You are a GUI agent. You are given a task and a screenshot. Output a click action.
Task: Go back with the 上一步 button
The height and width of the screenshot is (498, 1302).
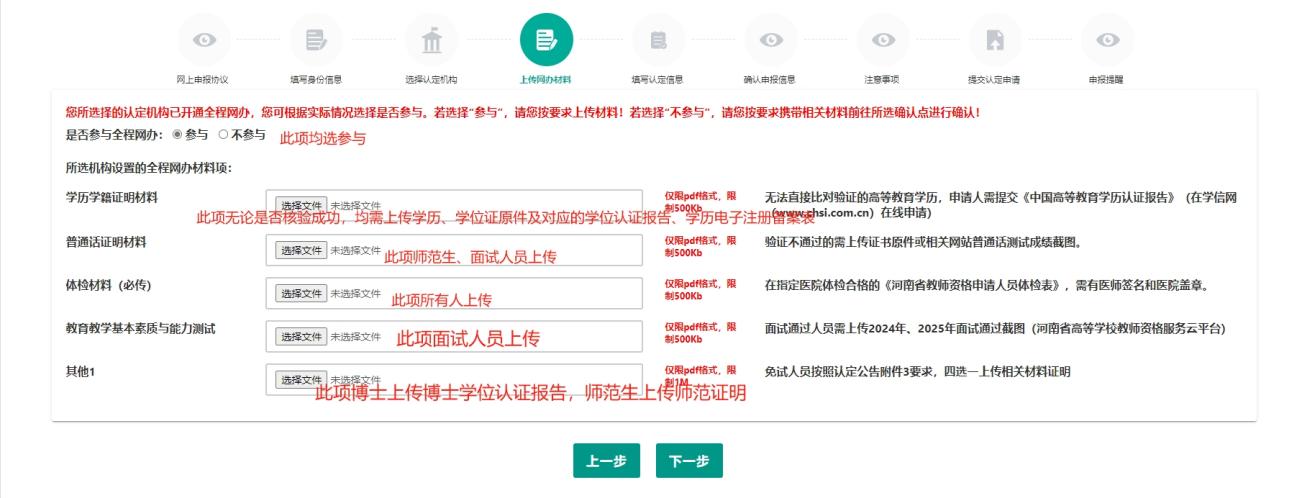click(x=606, y=461)
